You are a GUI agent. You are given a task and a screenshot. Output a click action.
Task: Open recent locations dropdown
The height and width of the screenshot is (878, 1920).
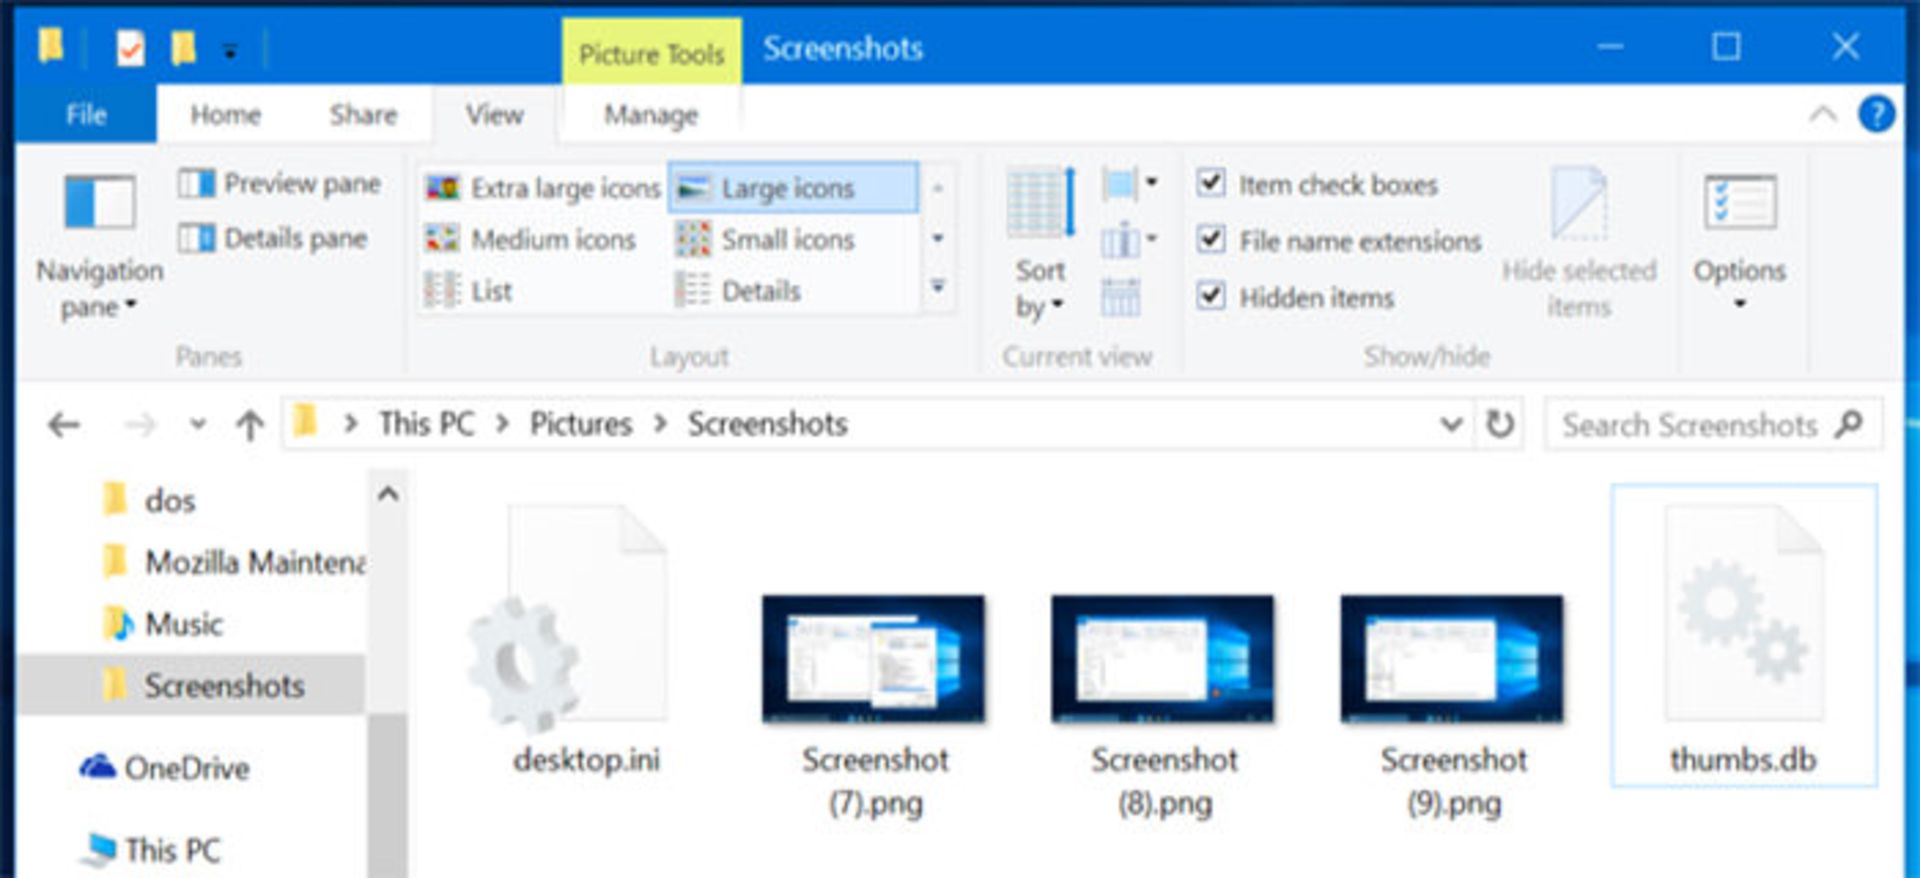tap(198, 425)
